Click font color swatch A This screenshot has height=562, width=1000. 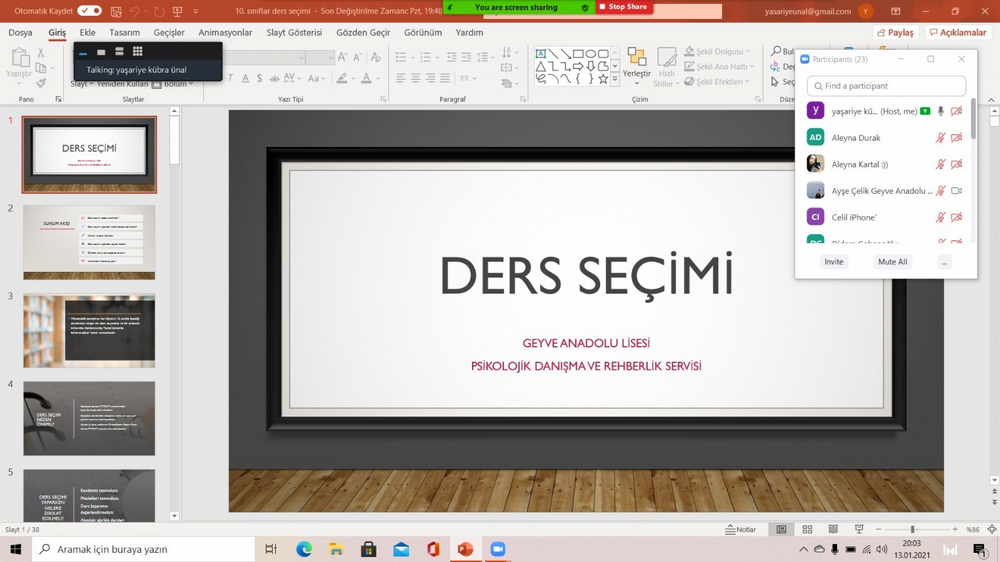(366, 78)
